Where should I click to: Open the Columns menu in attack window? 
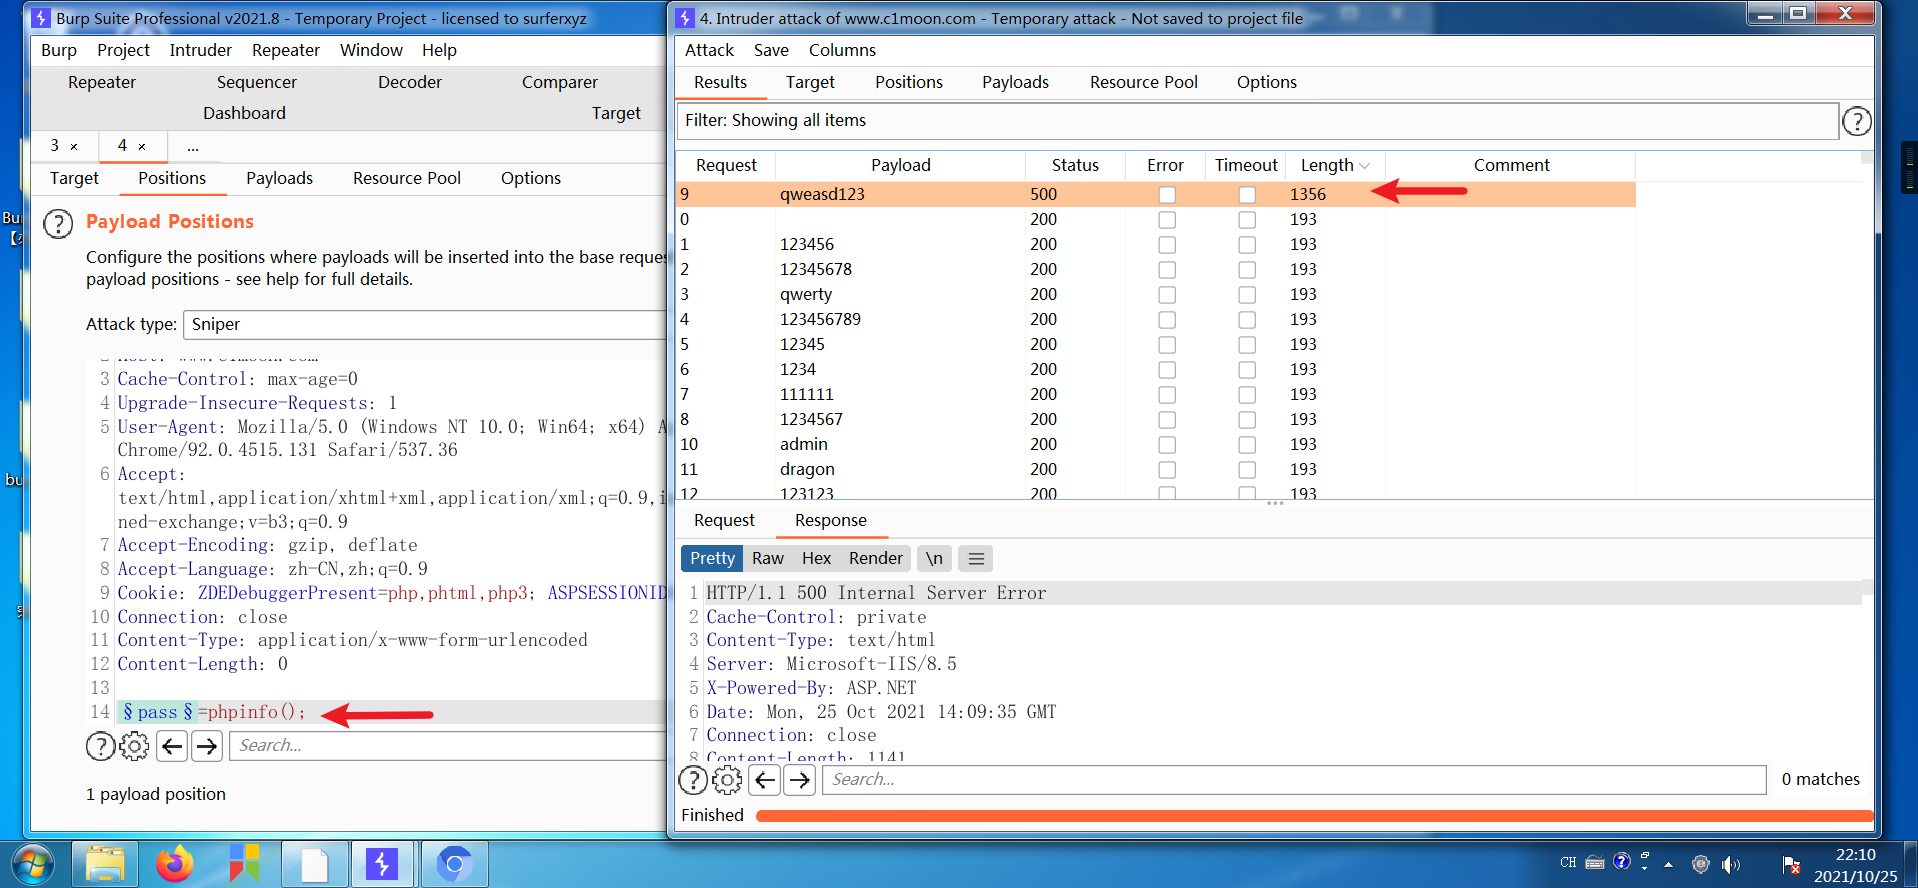click(842, 50)
